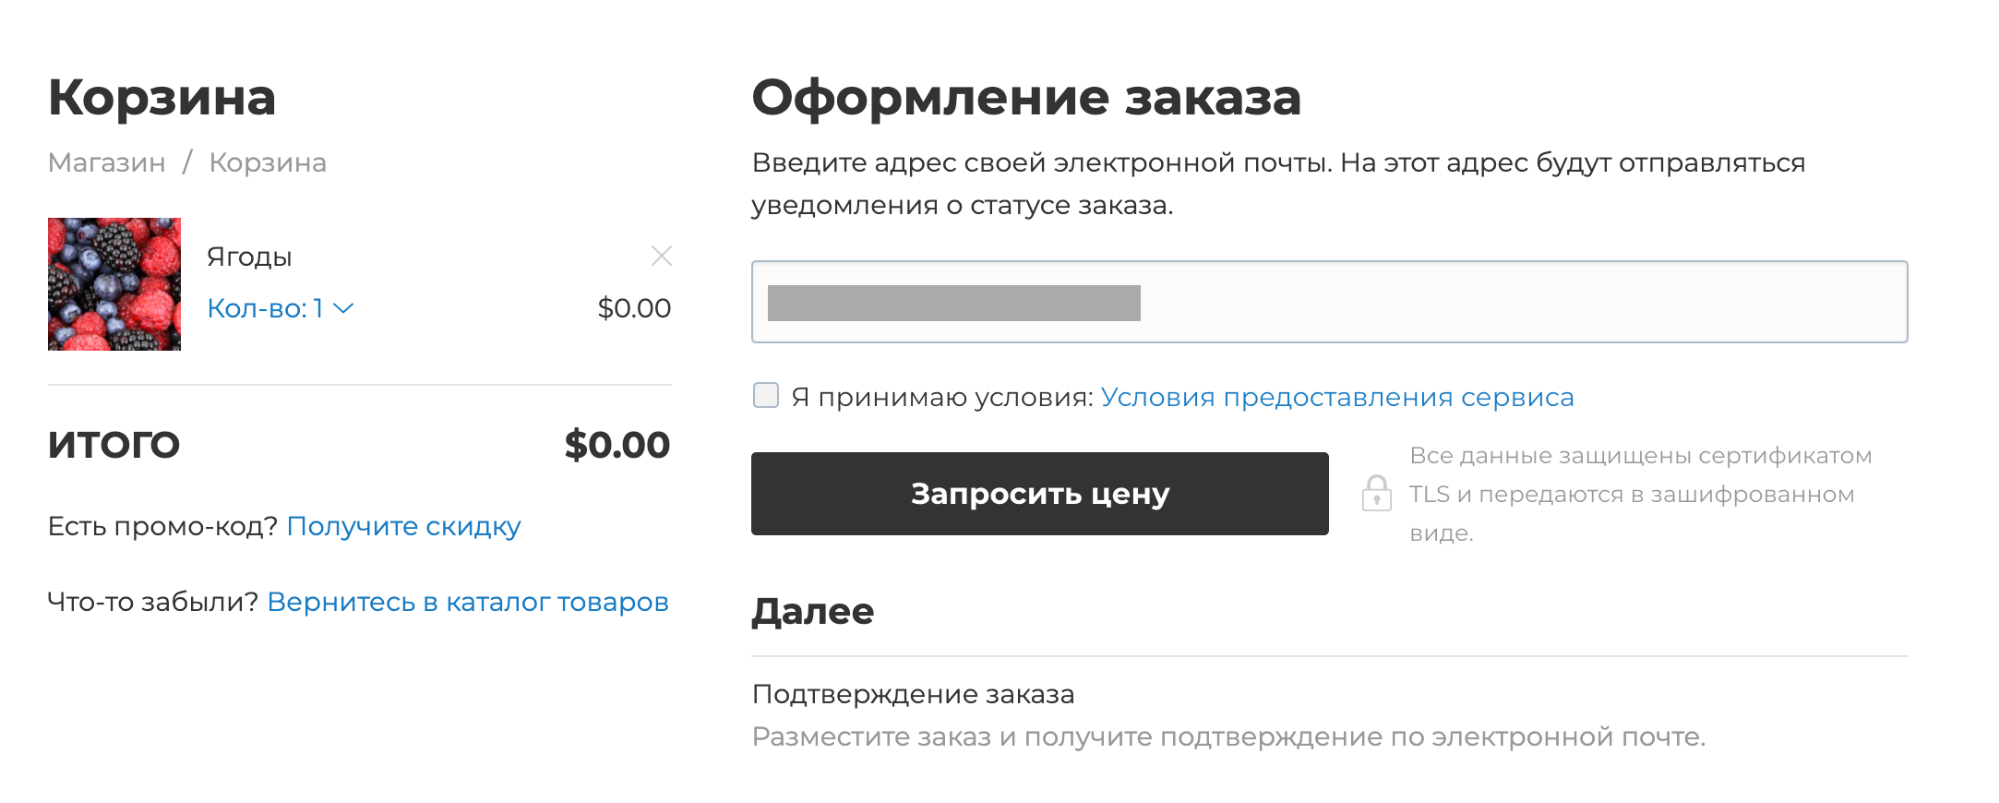This screenshot has width=1999, height=803.
Task: Remove Ягоды from cart with X icon
Action: (661, 256)
